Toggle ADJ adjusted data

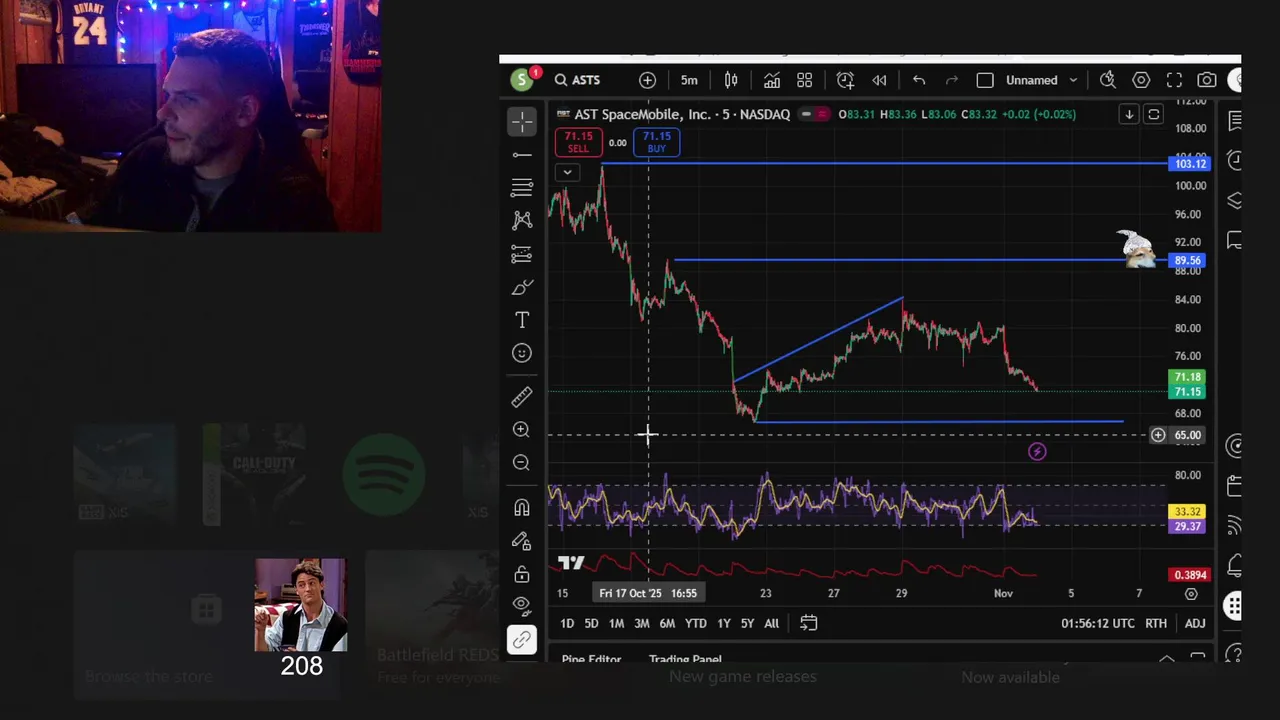[1195, 623]
